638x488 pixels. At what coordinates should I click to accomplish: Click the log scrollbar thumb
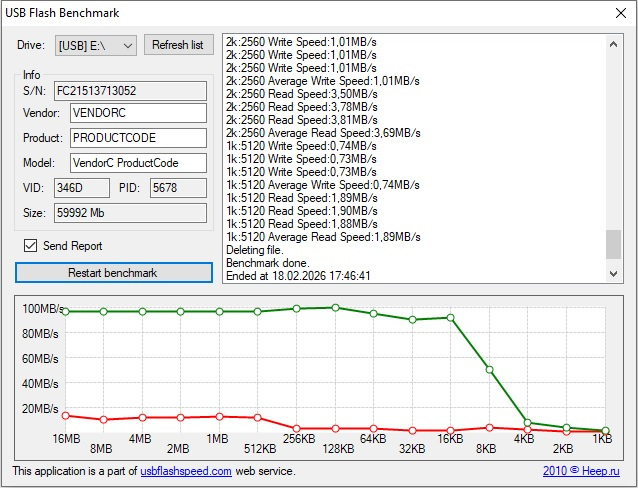tap(614, 244)
